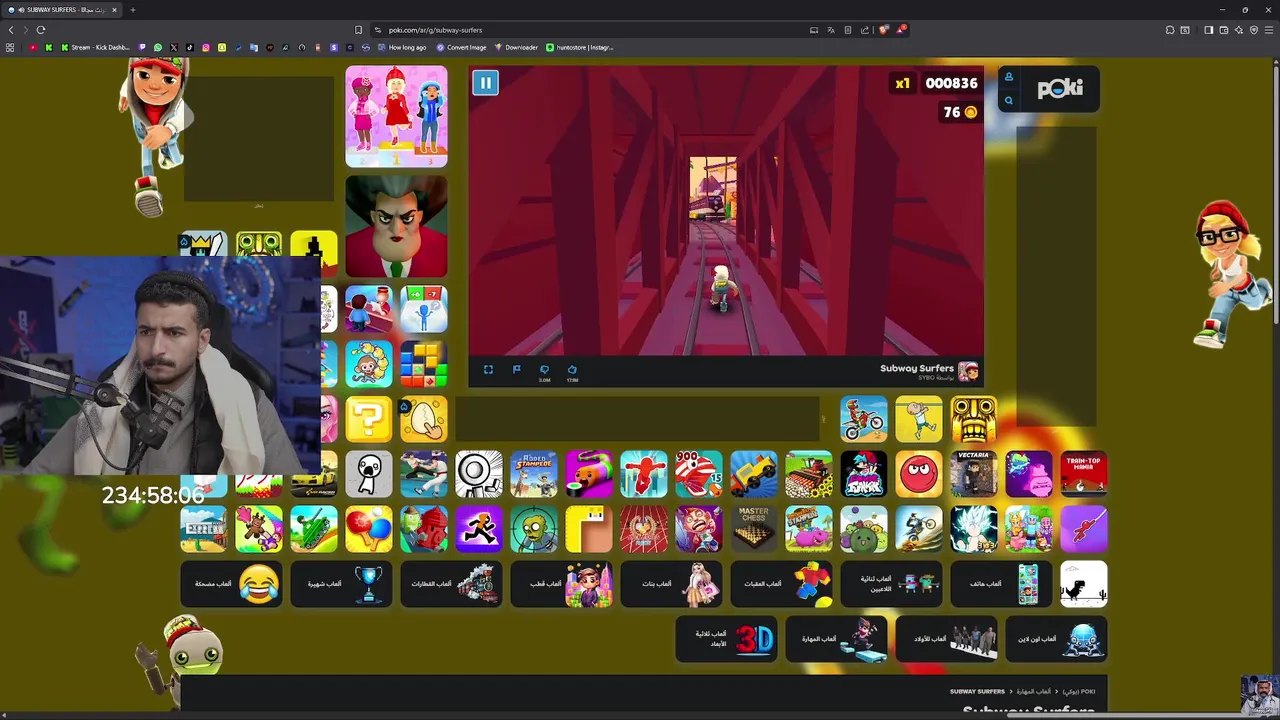Open the TikTok bookmark icon

pos(190,47)
